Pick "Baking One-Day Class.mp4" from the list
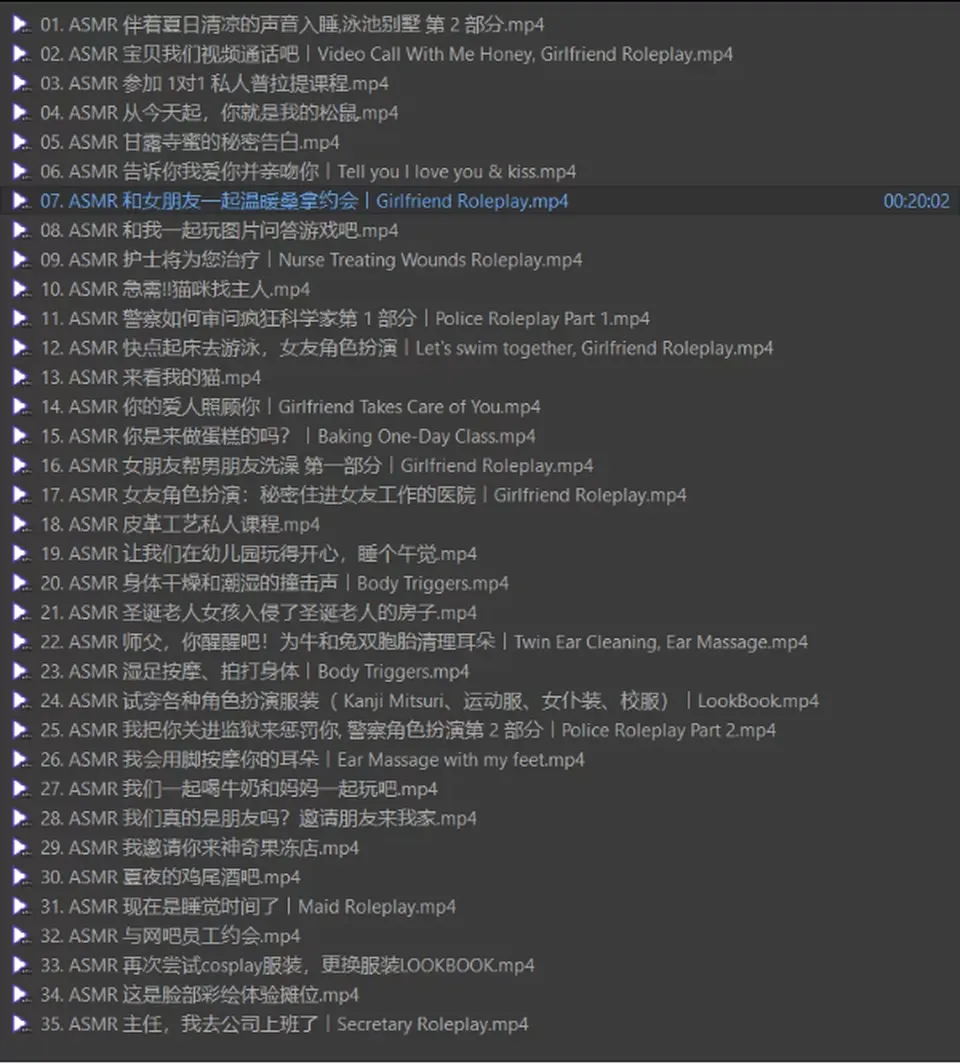The image size is (960, 1064). point(288,436)
